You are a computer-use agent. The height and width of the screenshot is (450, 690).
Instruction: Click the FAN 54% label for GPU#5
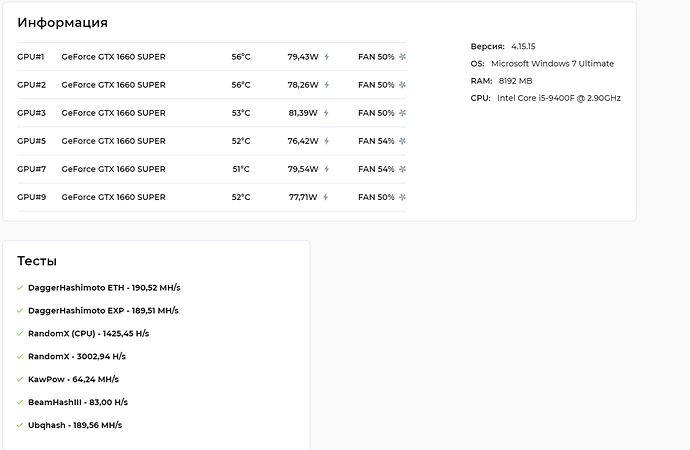(376, 141)
